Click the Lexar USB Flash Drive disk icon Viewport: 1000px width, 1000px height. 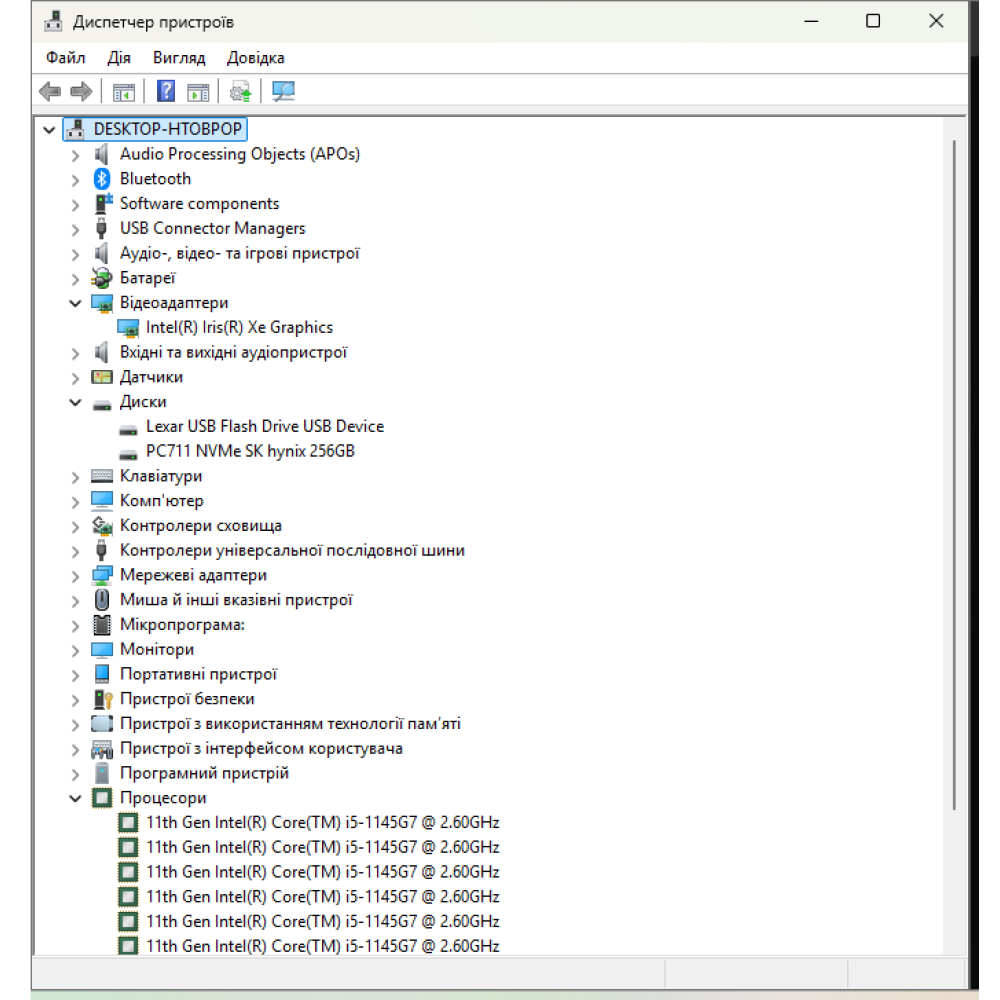[x=128, y=430]
